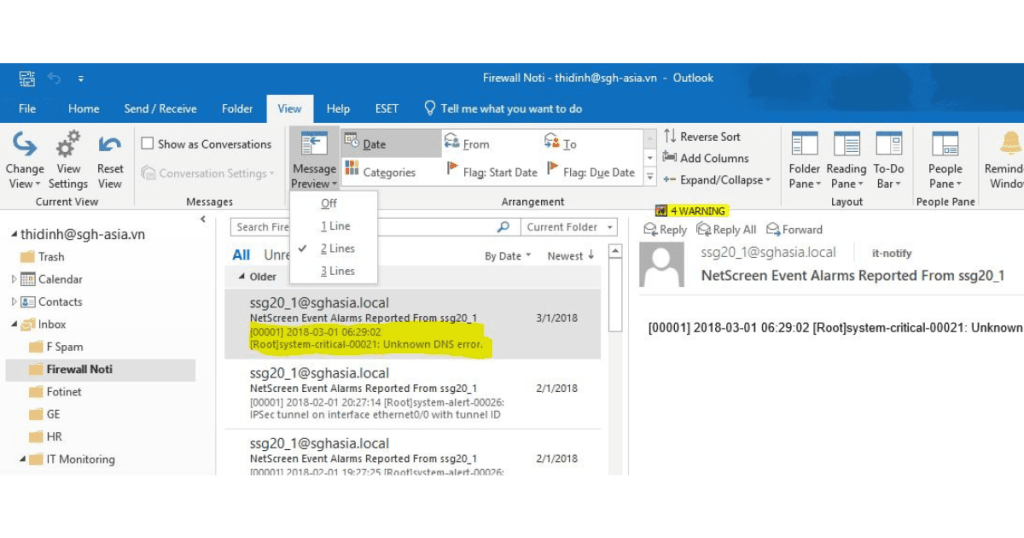Click Add Columns
1024x538 pixels.
coord(705,158)
